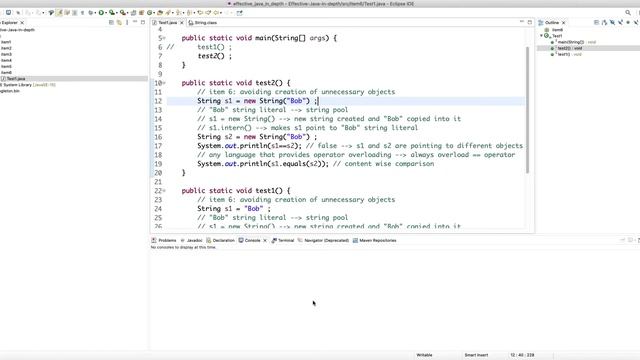The image size is (640, 360).
Task: Click the Last Edit Location toolbar icon
Action: tap(200, 13)
